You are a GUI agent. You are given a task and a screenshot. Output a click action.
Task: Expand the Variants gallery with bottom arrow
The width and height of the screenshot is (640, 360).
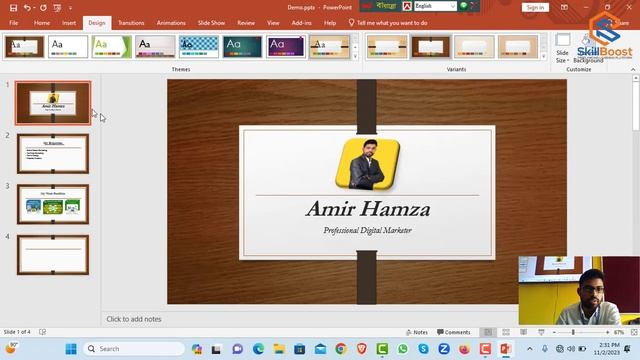(x=544, y=57)
